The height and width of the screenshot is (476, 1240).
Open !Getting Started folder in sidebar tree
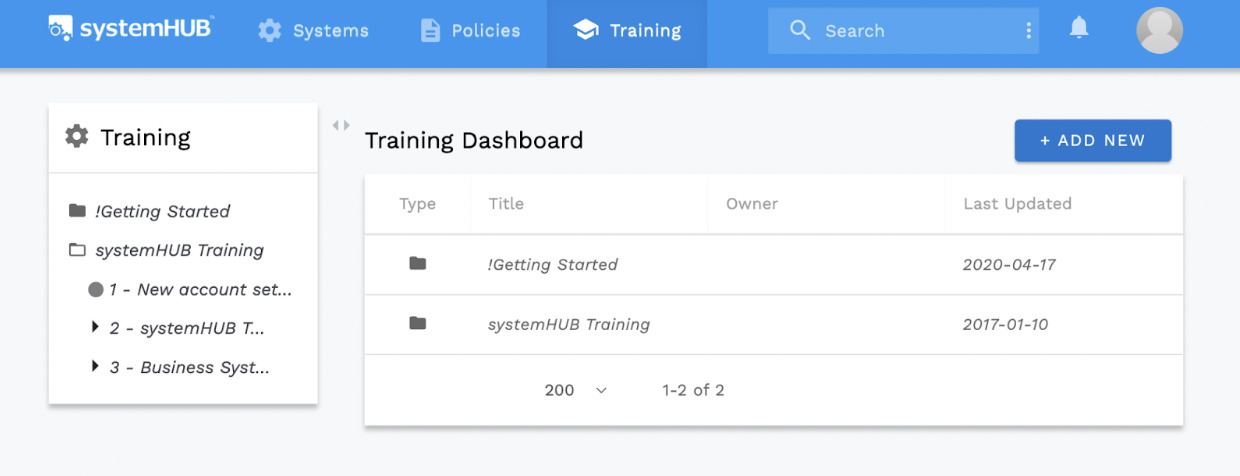point(162,211)
